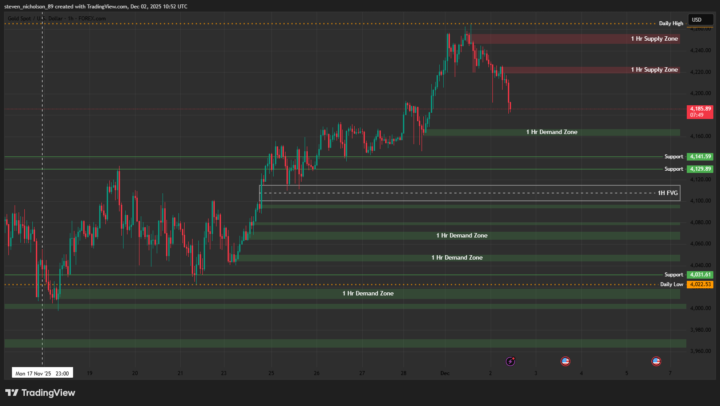Click the 25 date on the time axis

(x=271, y=373)
